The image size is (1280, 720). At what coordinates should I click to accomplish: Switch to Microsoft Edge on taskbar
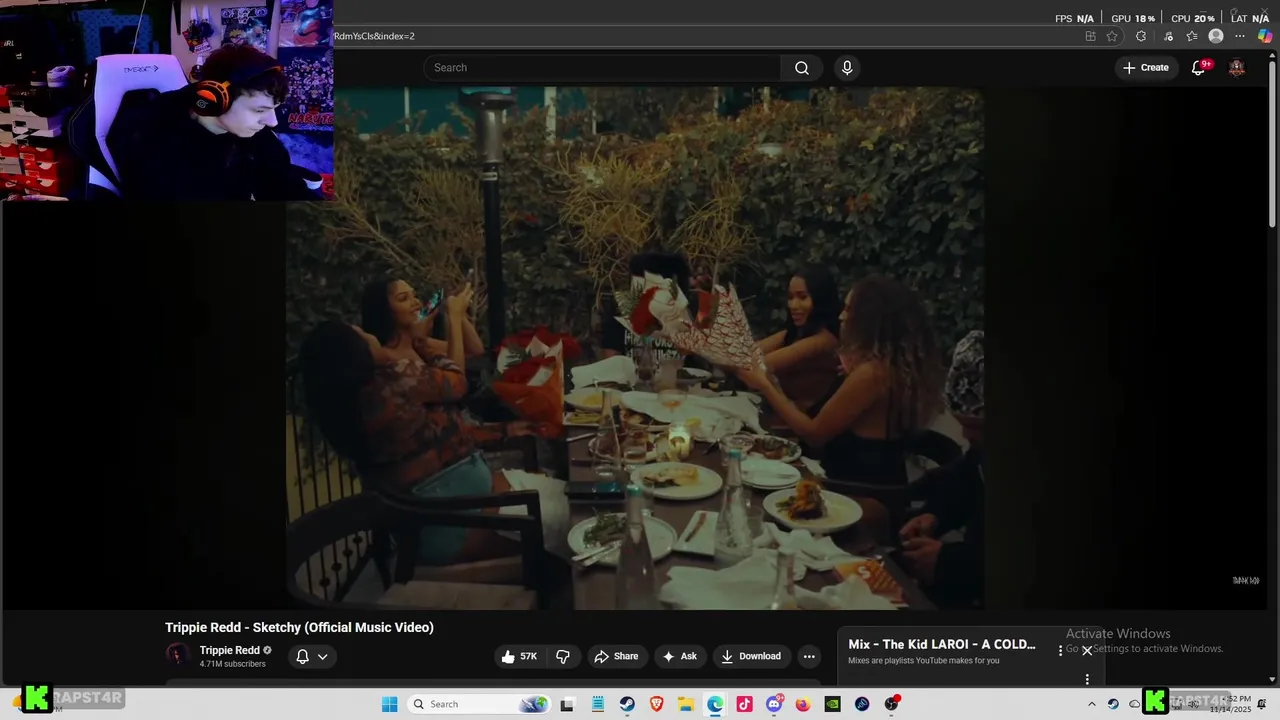coord(715,704)
